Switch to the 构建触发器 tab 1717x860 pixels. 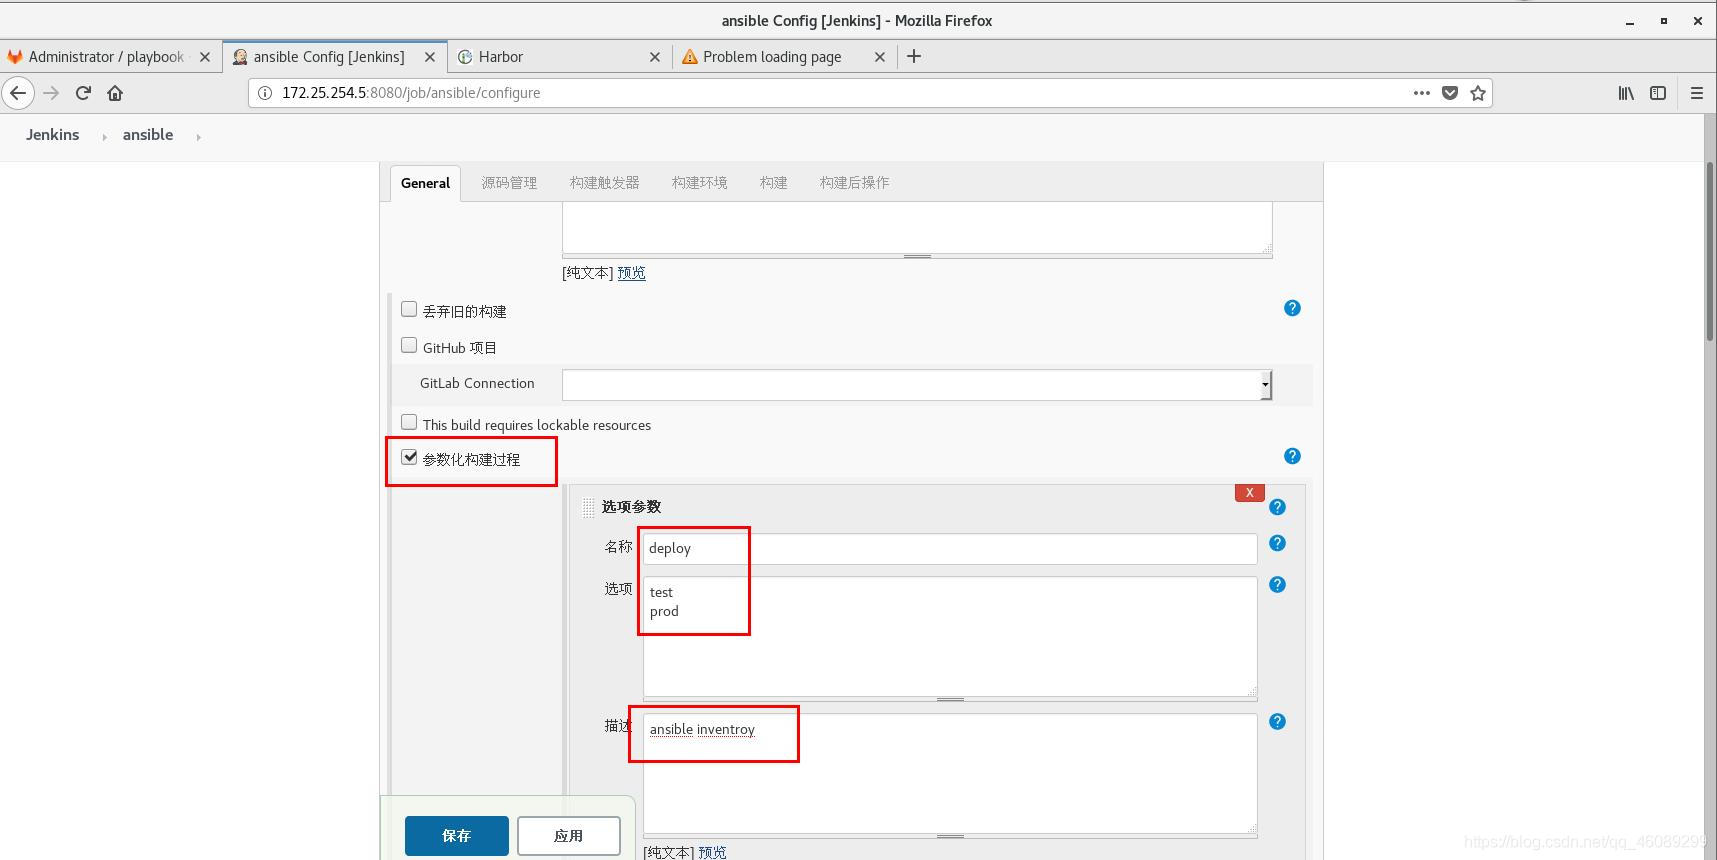[x=604, y=183]
